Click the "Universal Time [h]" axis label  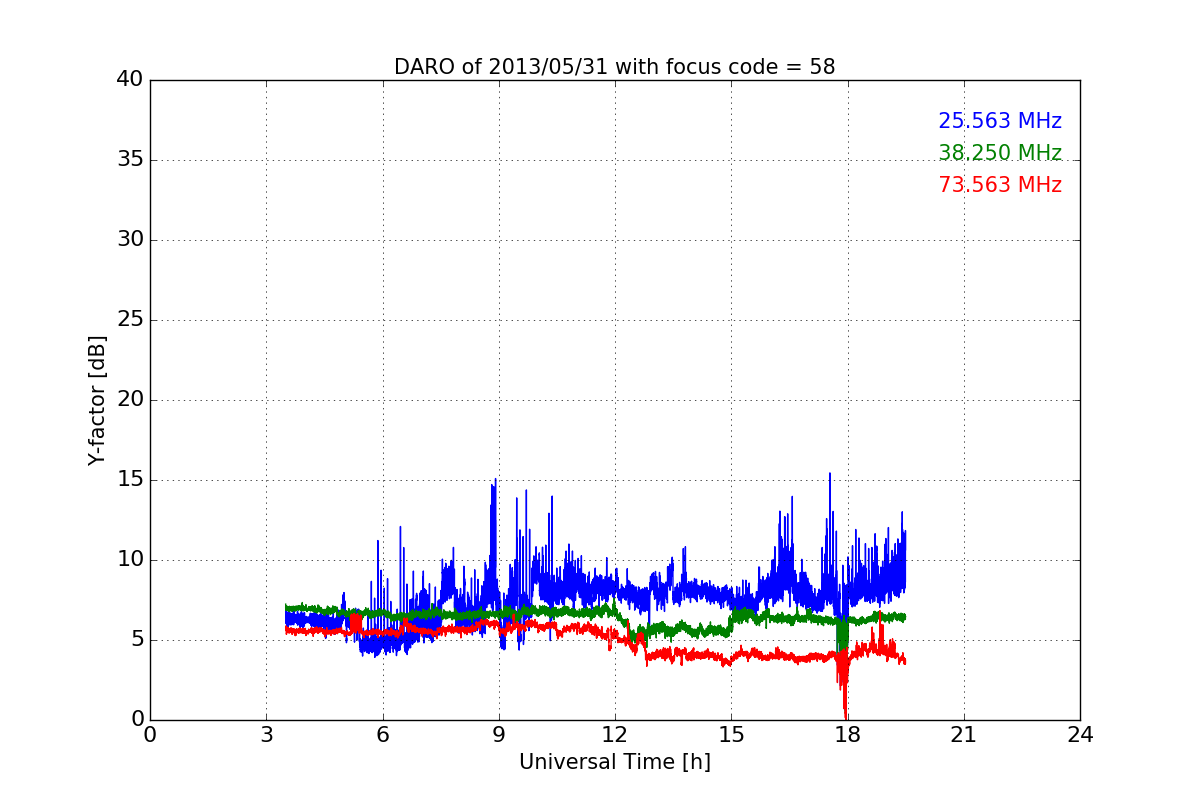click(614, 762)
